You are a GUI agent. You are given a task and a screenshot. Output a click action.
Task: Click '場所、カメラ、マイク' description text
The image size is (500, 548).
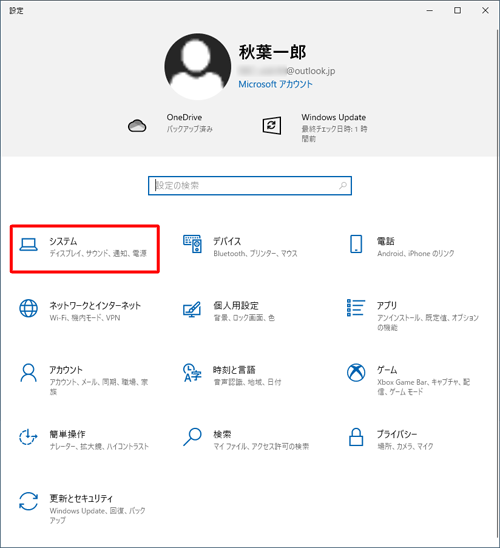tap(405, 446)
